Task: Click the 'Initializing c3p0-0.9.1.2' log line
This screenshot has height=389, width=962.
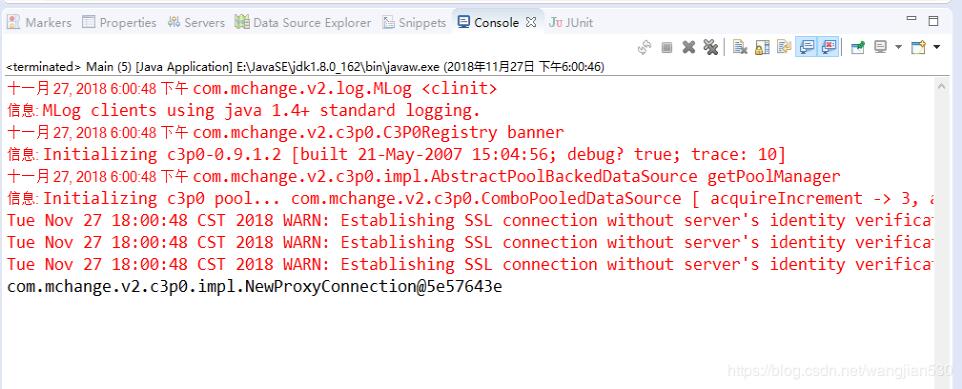Action: click(396, 155)
